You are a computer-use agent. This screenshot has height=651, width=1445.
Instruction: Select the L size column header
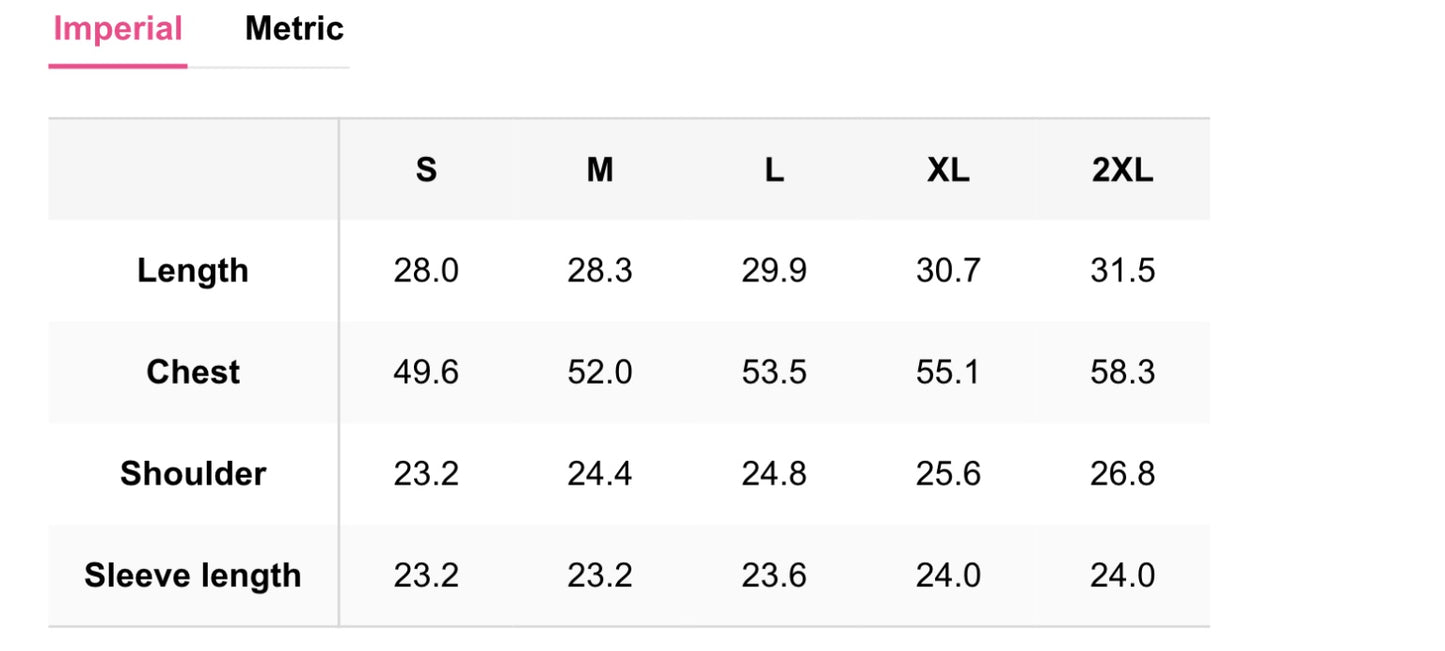[x=774, y=171]
